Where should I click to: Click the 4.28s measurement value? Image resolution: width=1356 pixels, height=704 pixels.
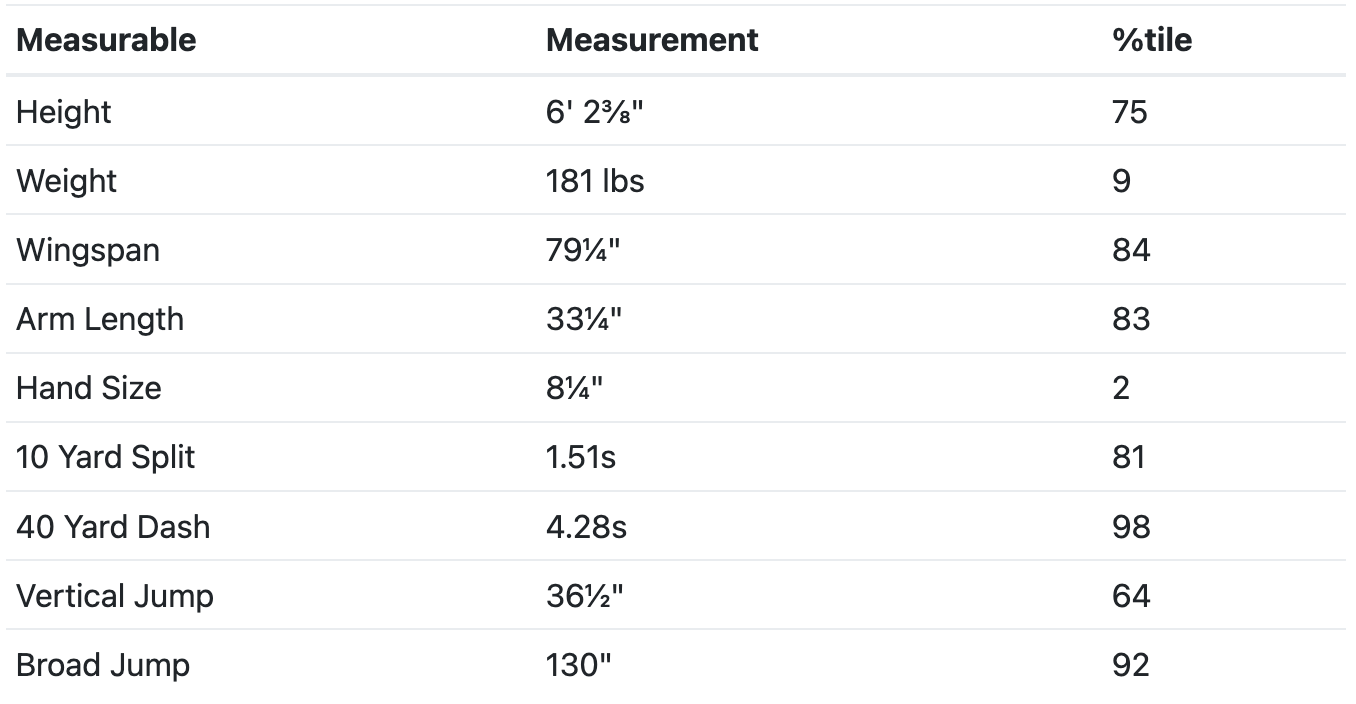click(586, 526)
